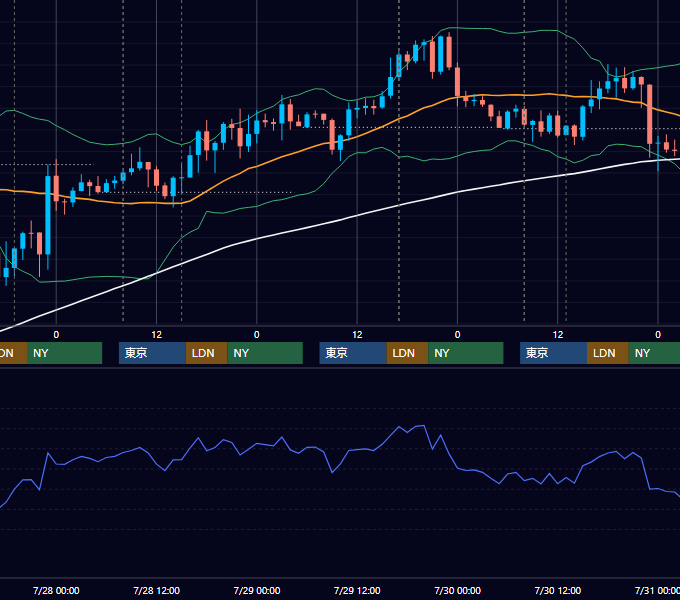Click the 東京 session block on 7/29
Screen dimensions: 680x600
353,353
